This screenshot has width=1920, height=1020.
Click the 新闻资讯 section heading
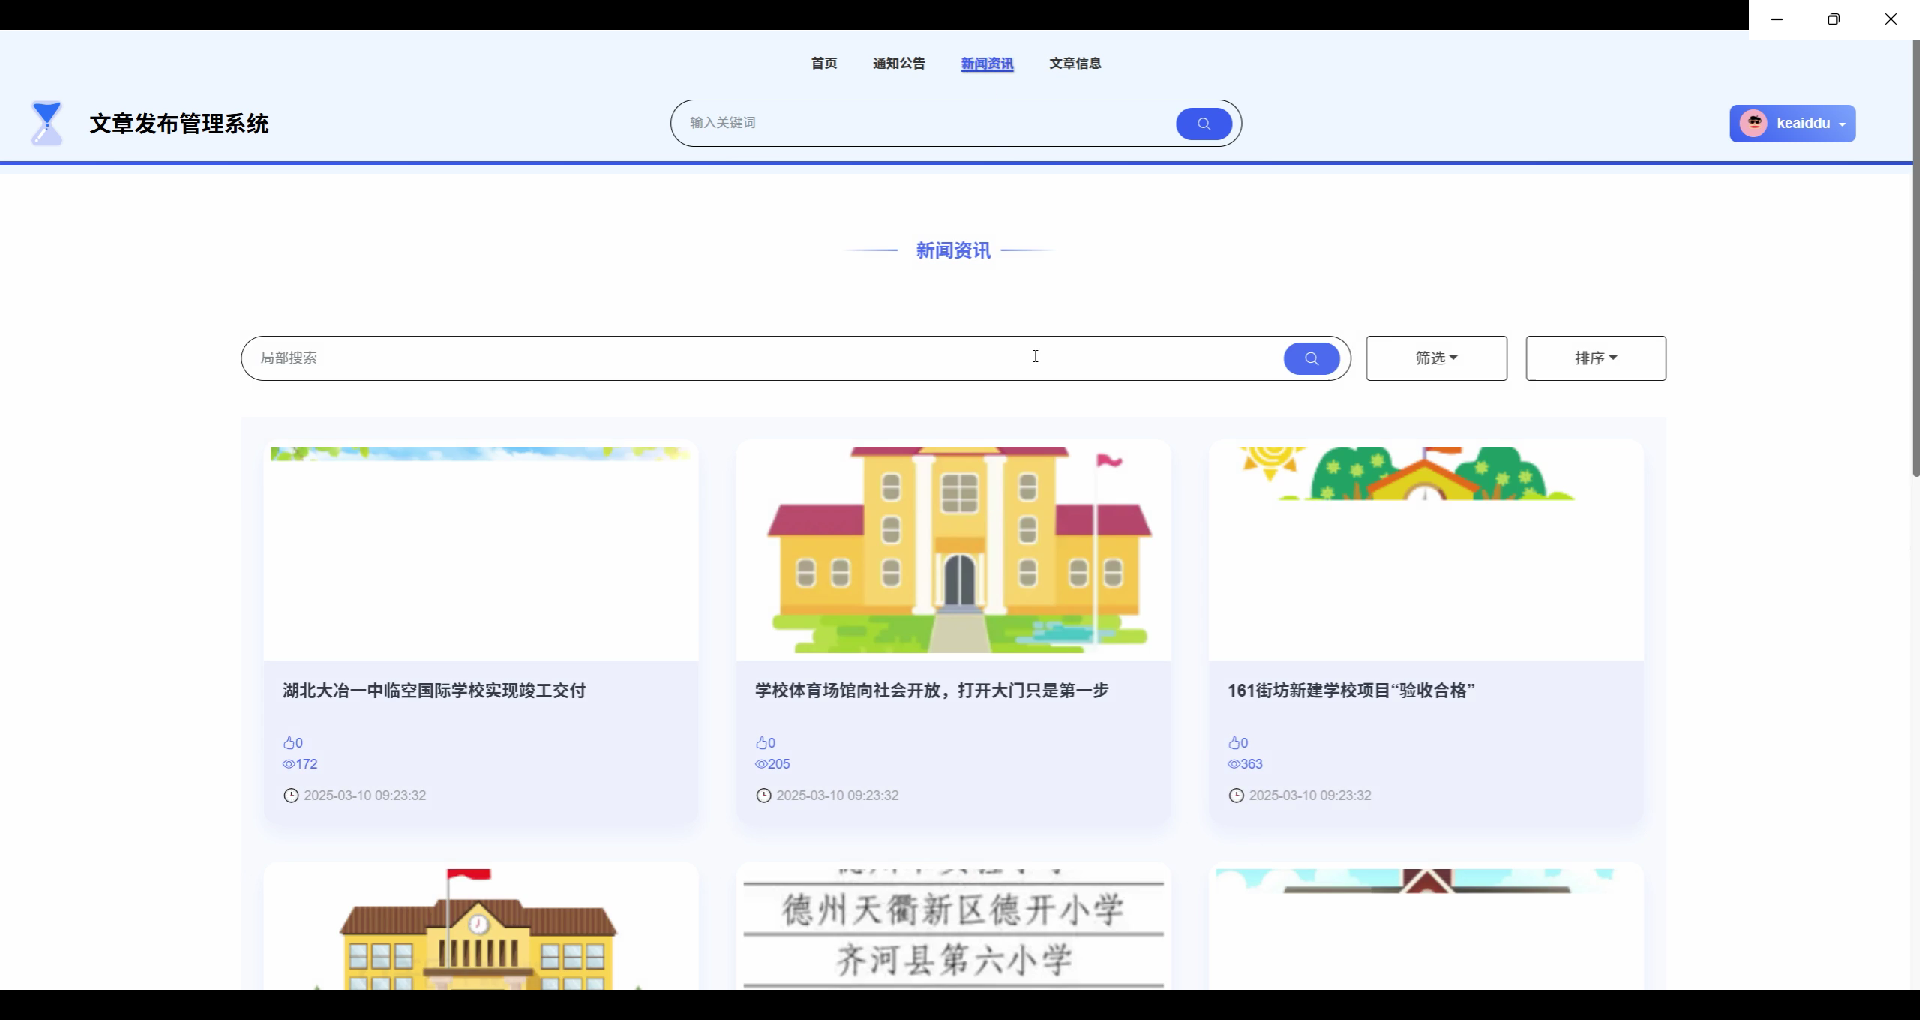[x=953, y=251]
